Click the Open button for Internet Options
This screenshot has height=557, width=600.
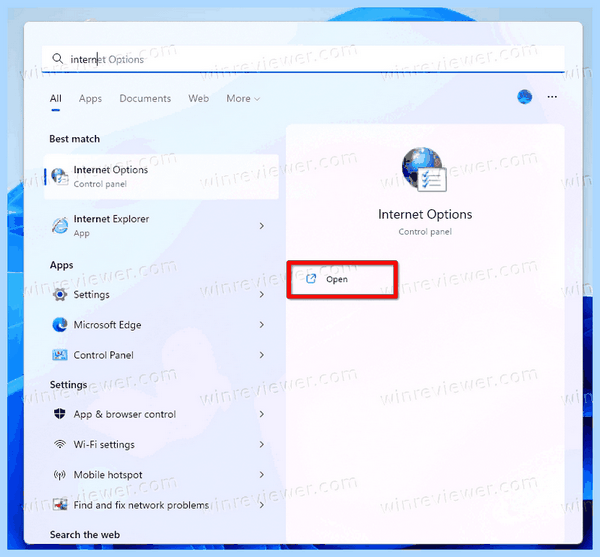tap(342, 279)
